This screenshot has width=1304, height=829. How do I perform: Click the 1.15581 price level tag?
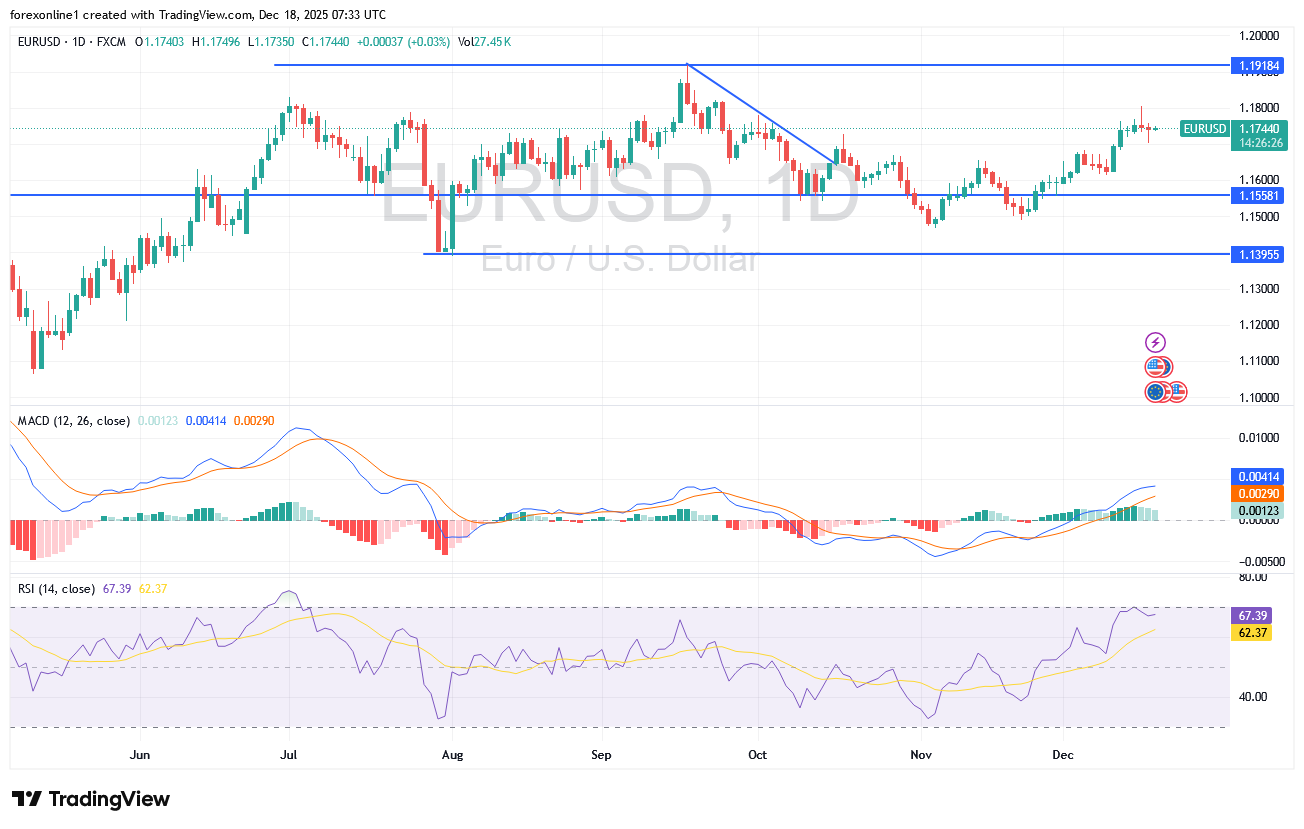tap(1258, 195)
